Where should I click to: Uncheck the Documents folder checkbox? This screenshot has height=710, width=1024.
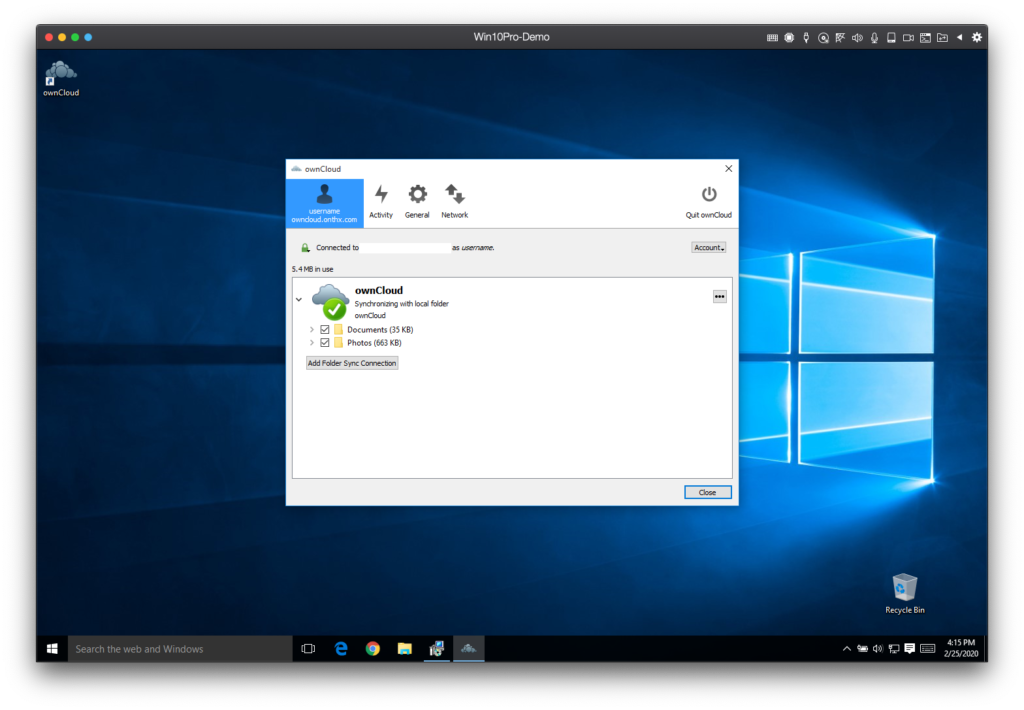pos(325,330)
